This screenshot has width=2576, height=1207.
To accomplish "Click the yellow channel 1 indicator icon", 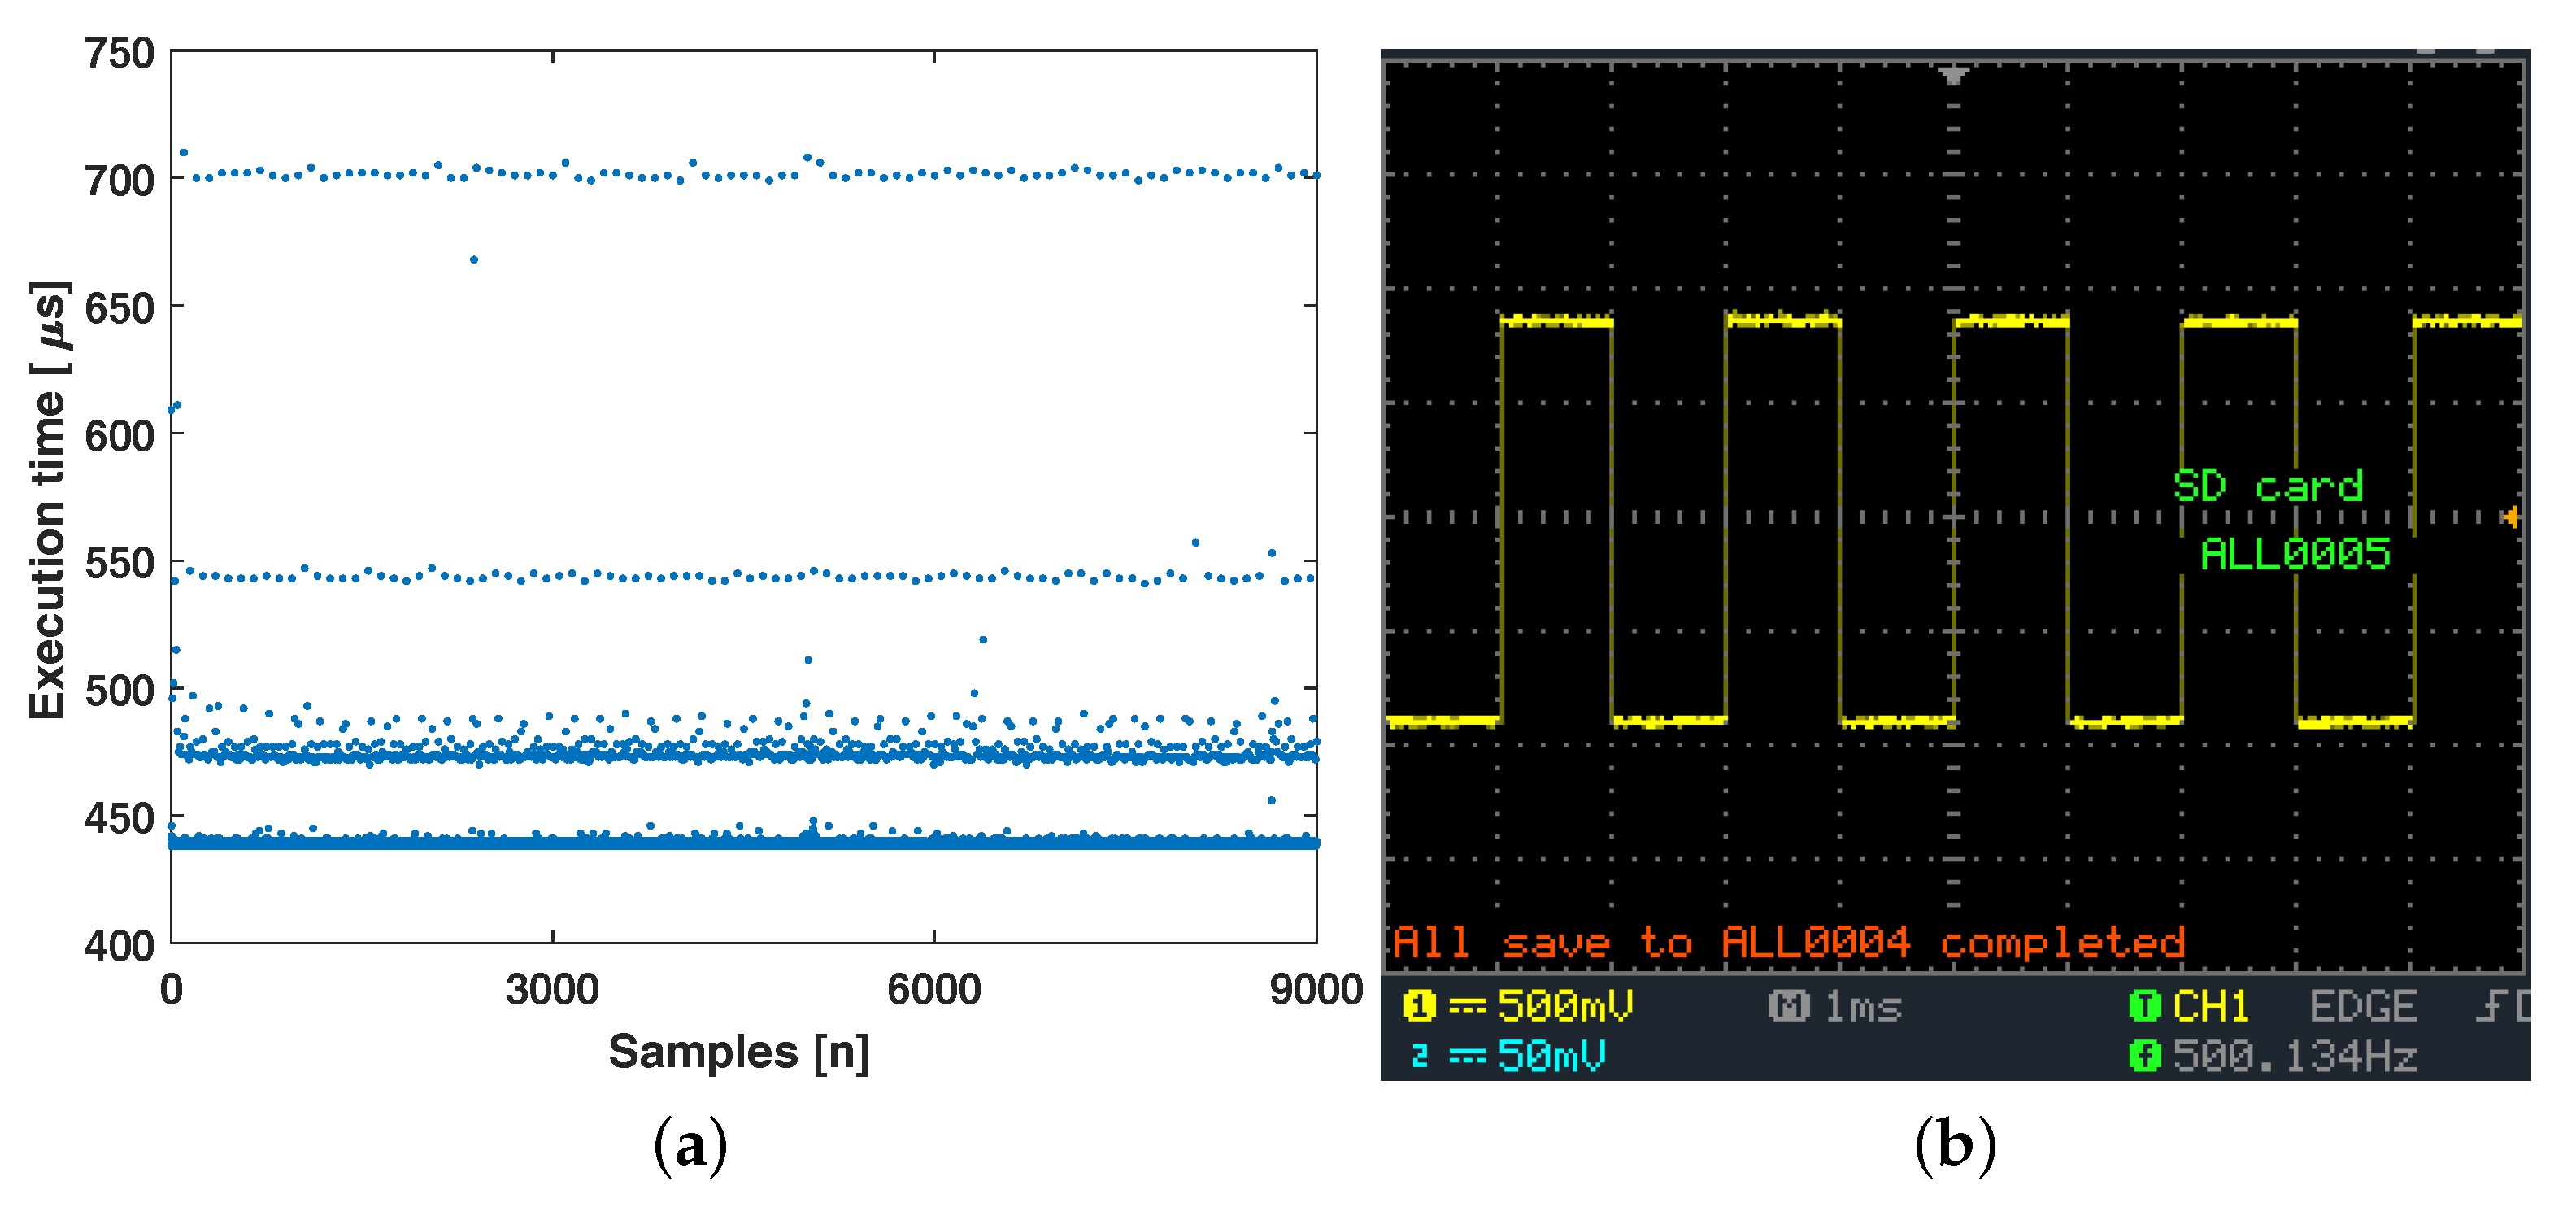I will pos(1418,1005).
